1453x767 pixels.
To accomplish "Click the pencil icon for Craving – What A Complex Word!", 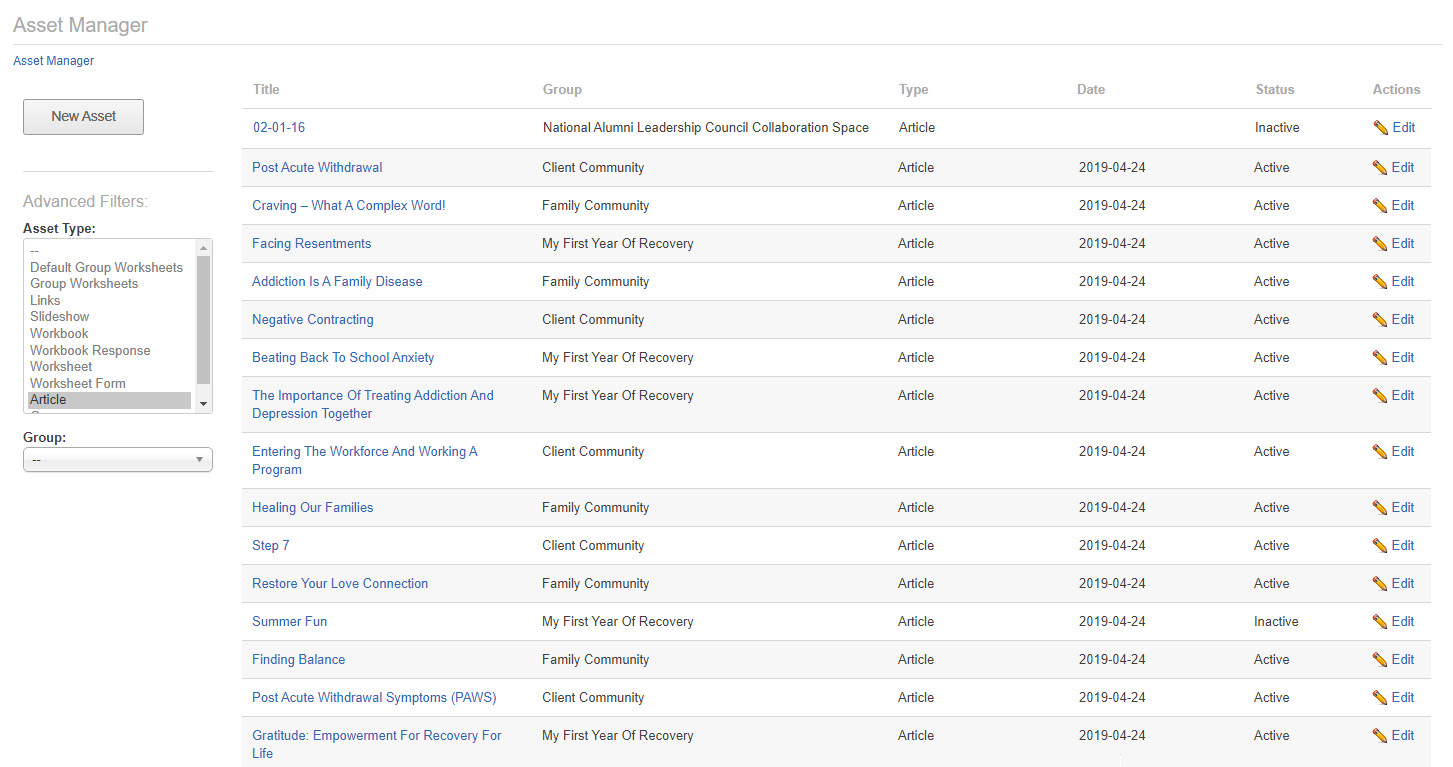I will (x=1380, y=206).
